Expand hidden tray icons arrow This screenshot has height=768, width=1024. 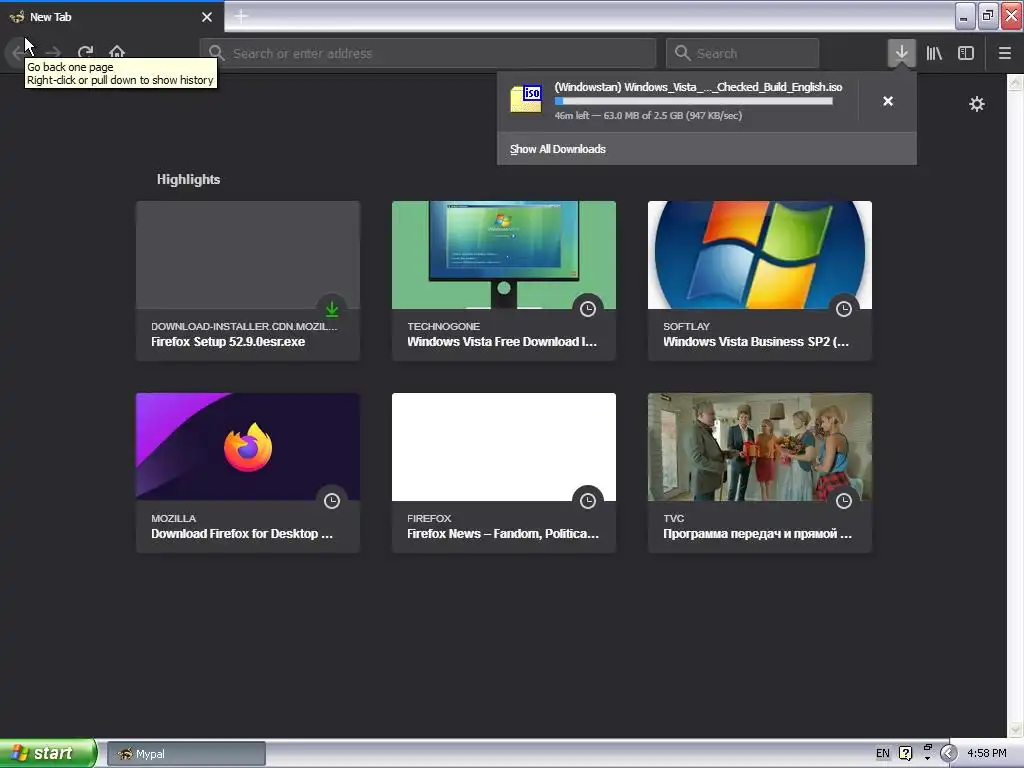click(948, 754)
